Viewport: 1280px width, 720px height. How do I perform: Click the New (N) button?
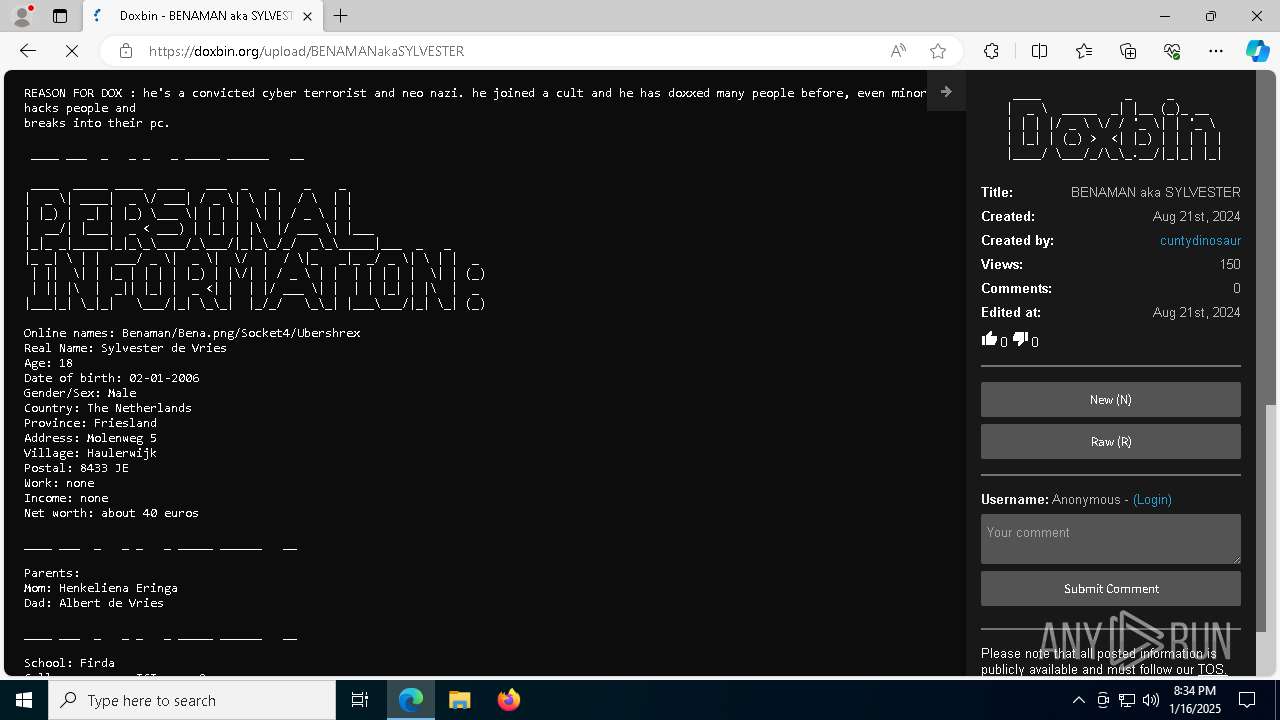[1111, 399]
